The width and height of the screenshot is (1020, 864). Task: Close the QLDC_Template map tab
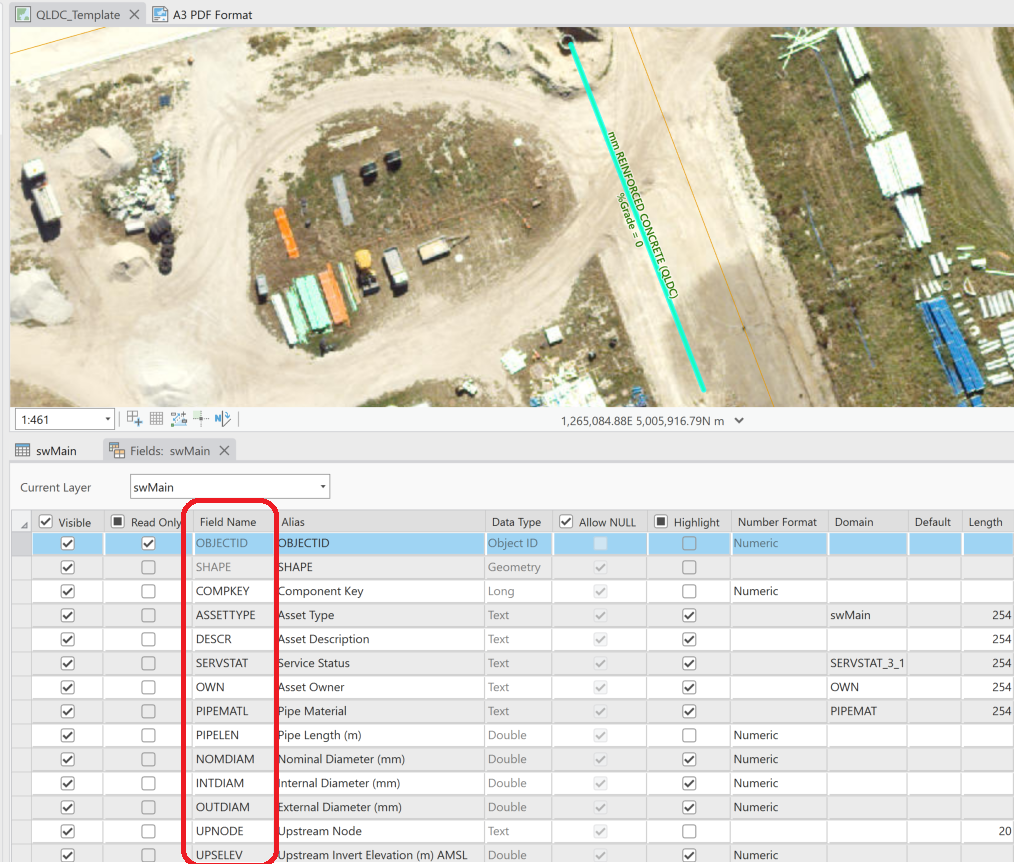pyautogui.click(x=135, y=15)
